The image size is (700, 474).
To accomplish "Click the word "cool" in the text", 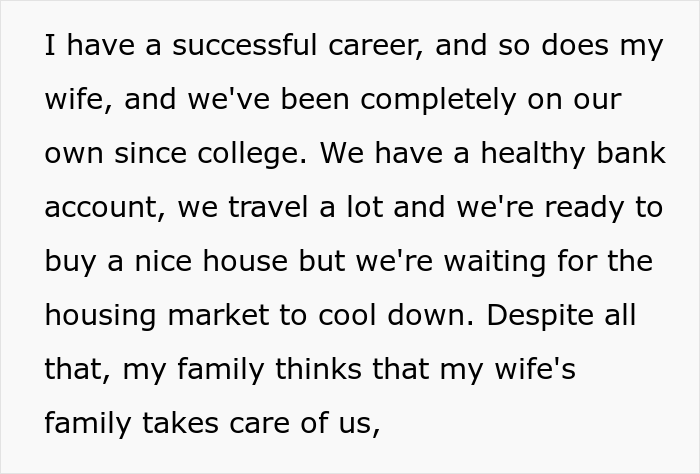I will coord(347,315).
